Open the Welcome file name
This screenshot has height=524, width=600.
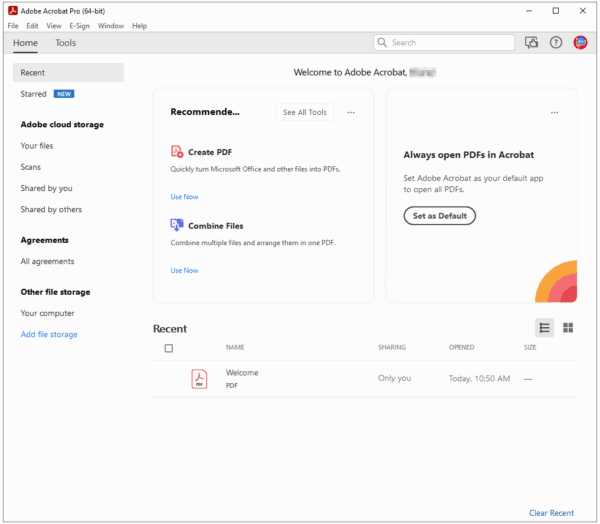coord(242,372)
